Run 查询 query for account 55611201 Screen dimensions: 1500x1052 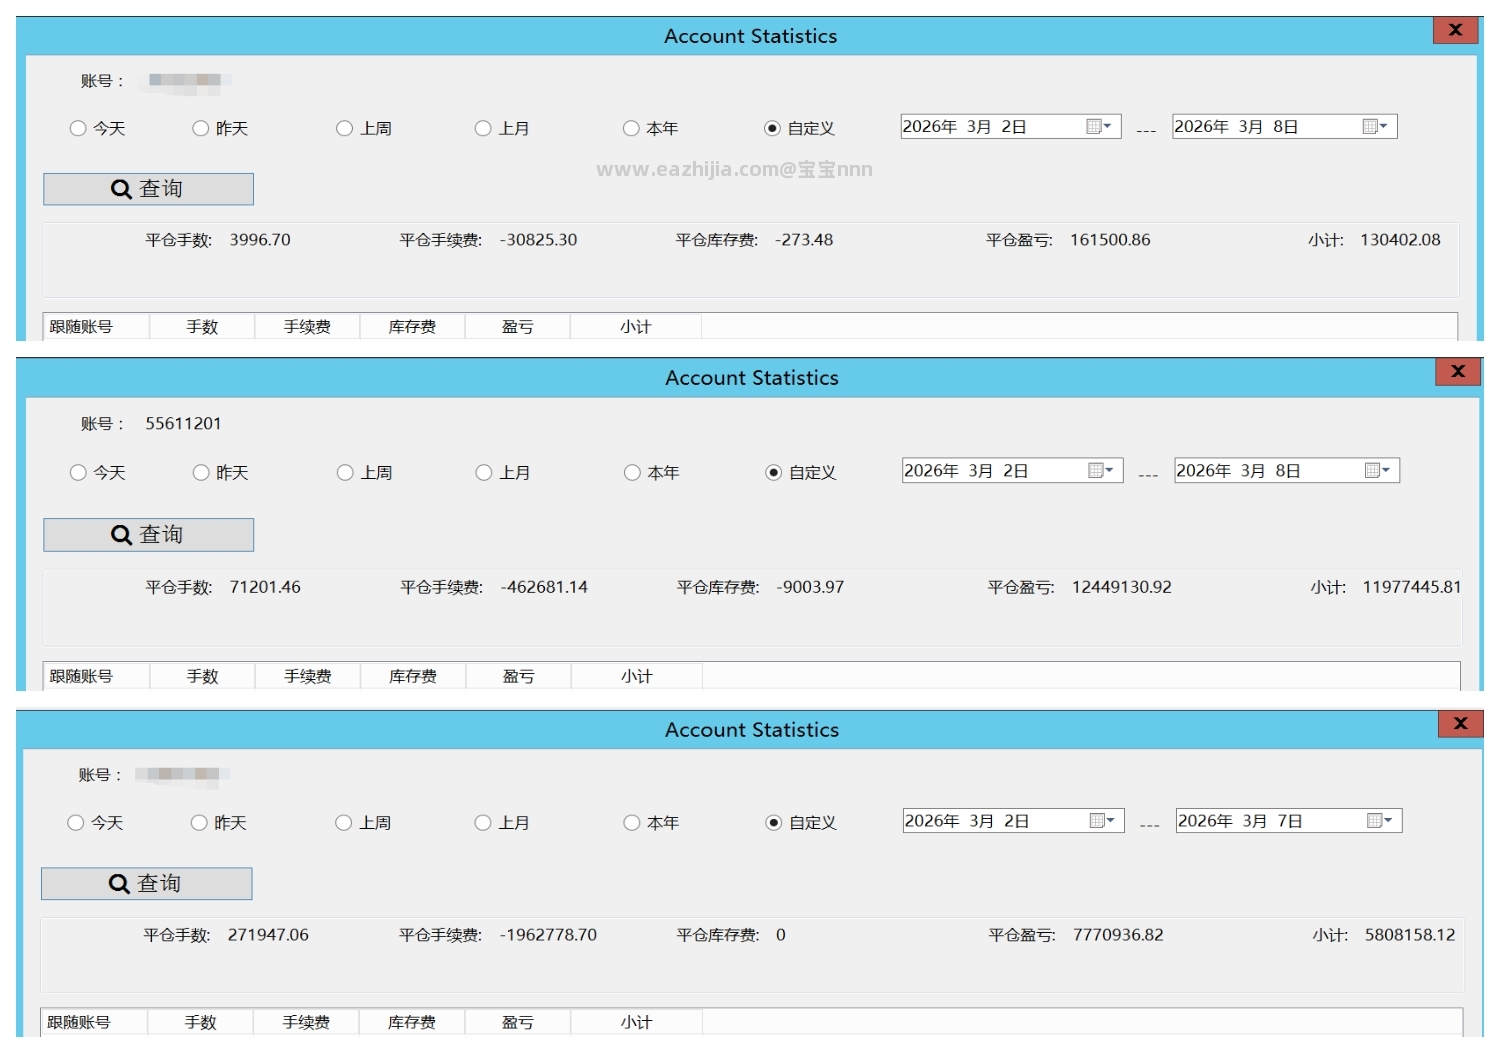tap(148, 534)
